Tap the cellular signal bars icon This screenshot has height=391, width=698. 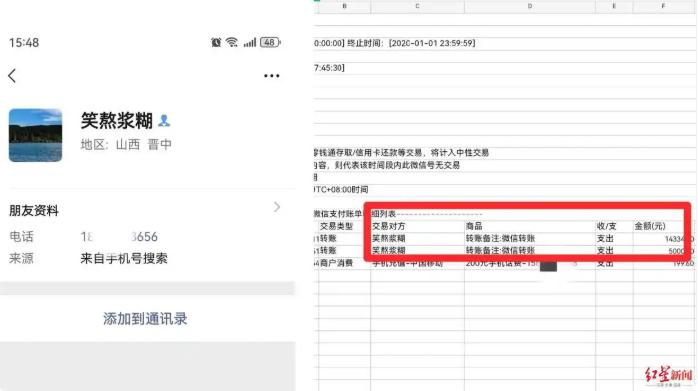tap(250, 42)
